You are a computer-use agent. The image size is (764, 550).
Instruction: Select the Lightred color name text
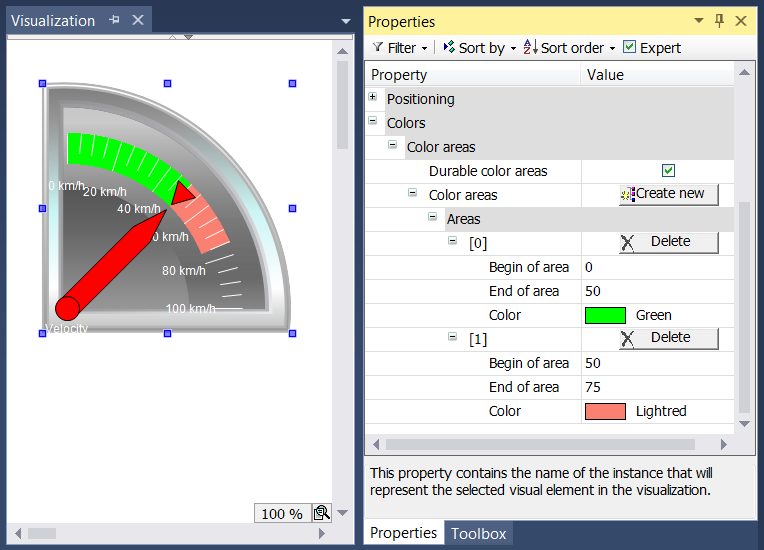click(x=661, y=411)
